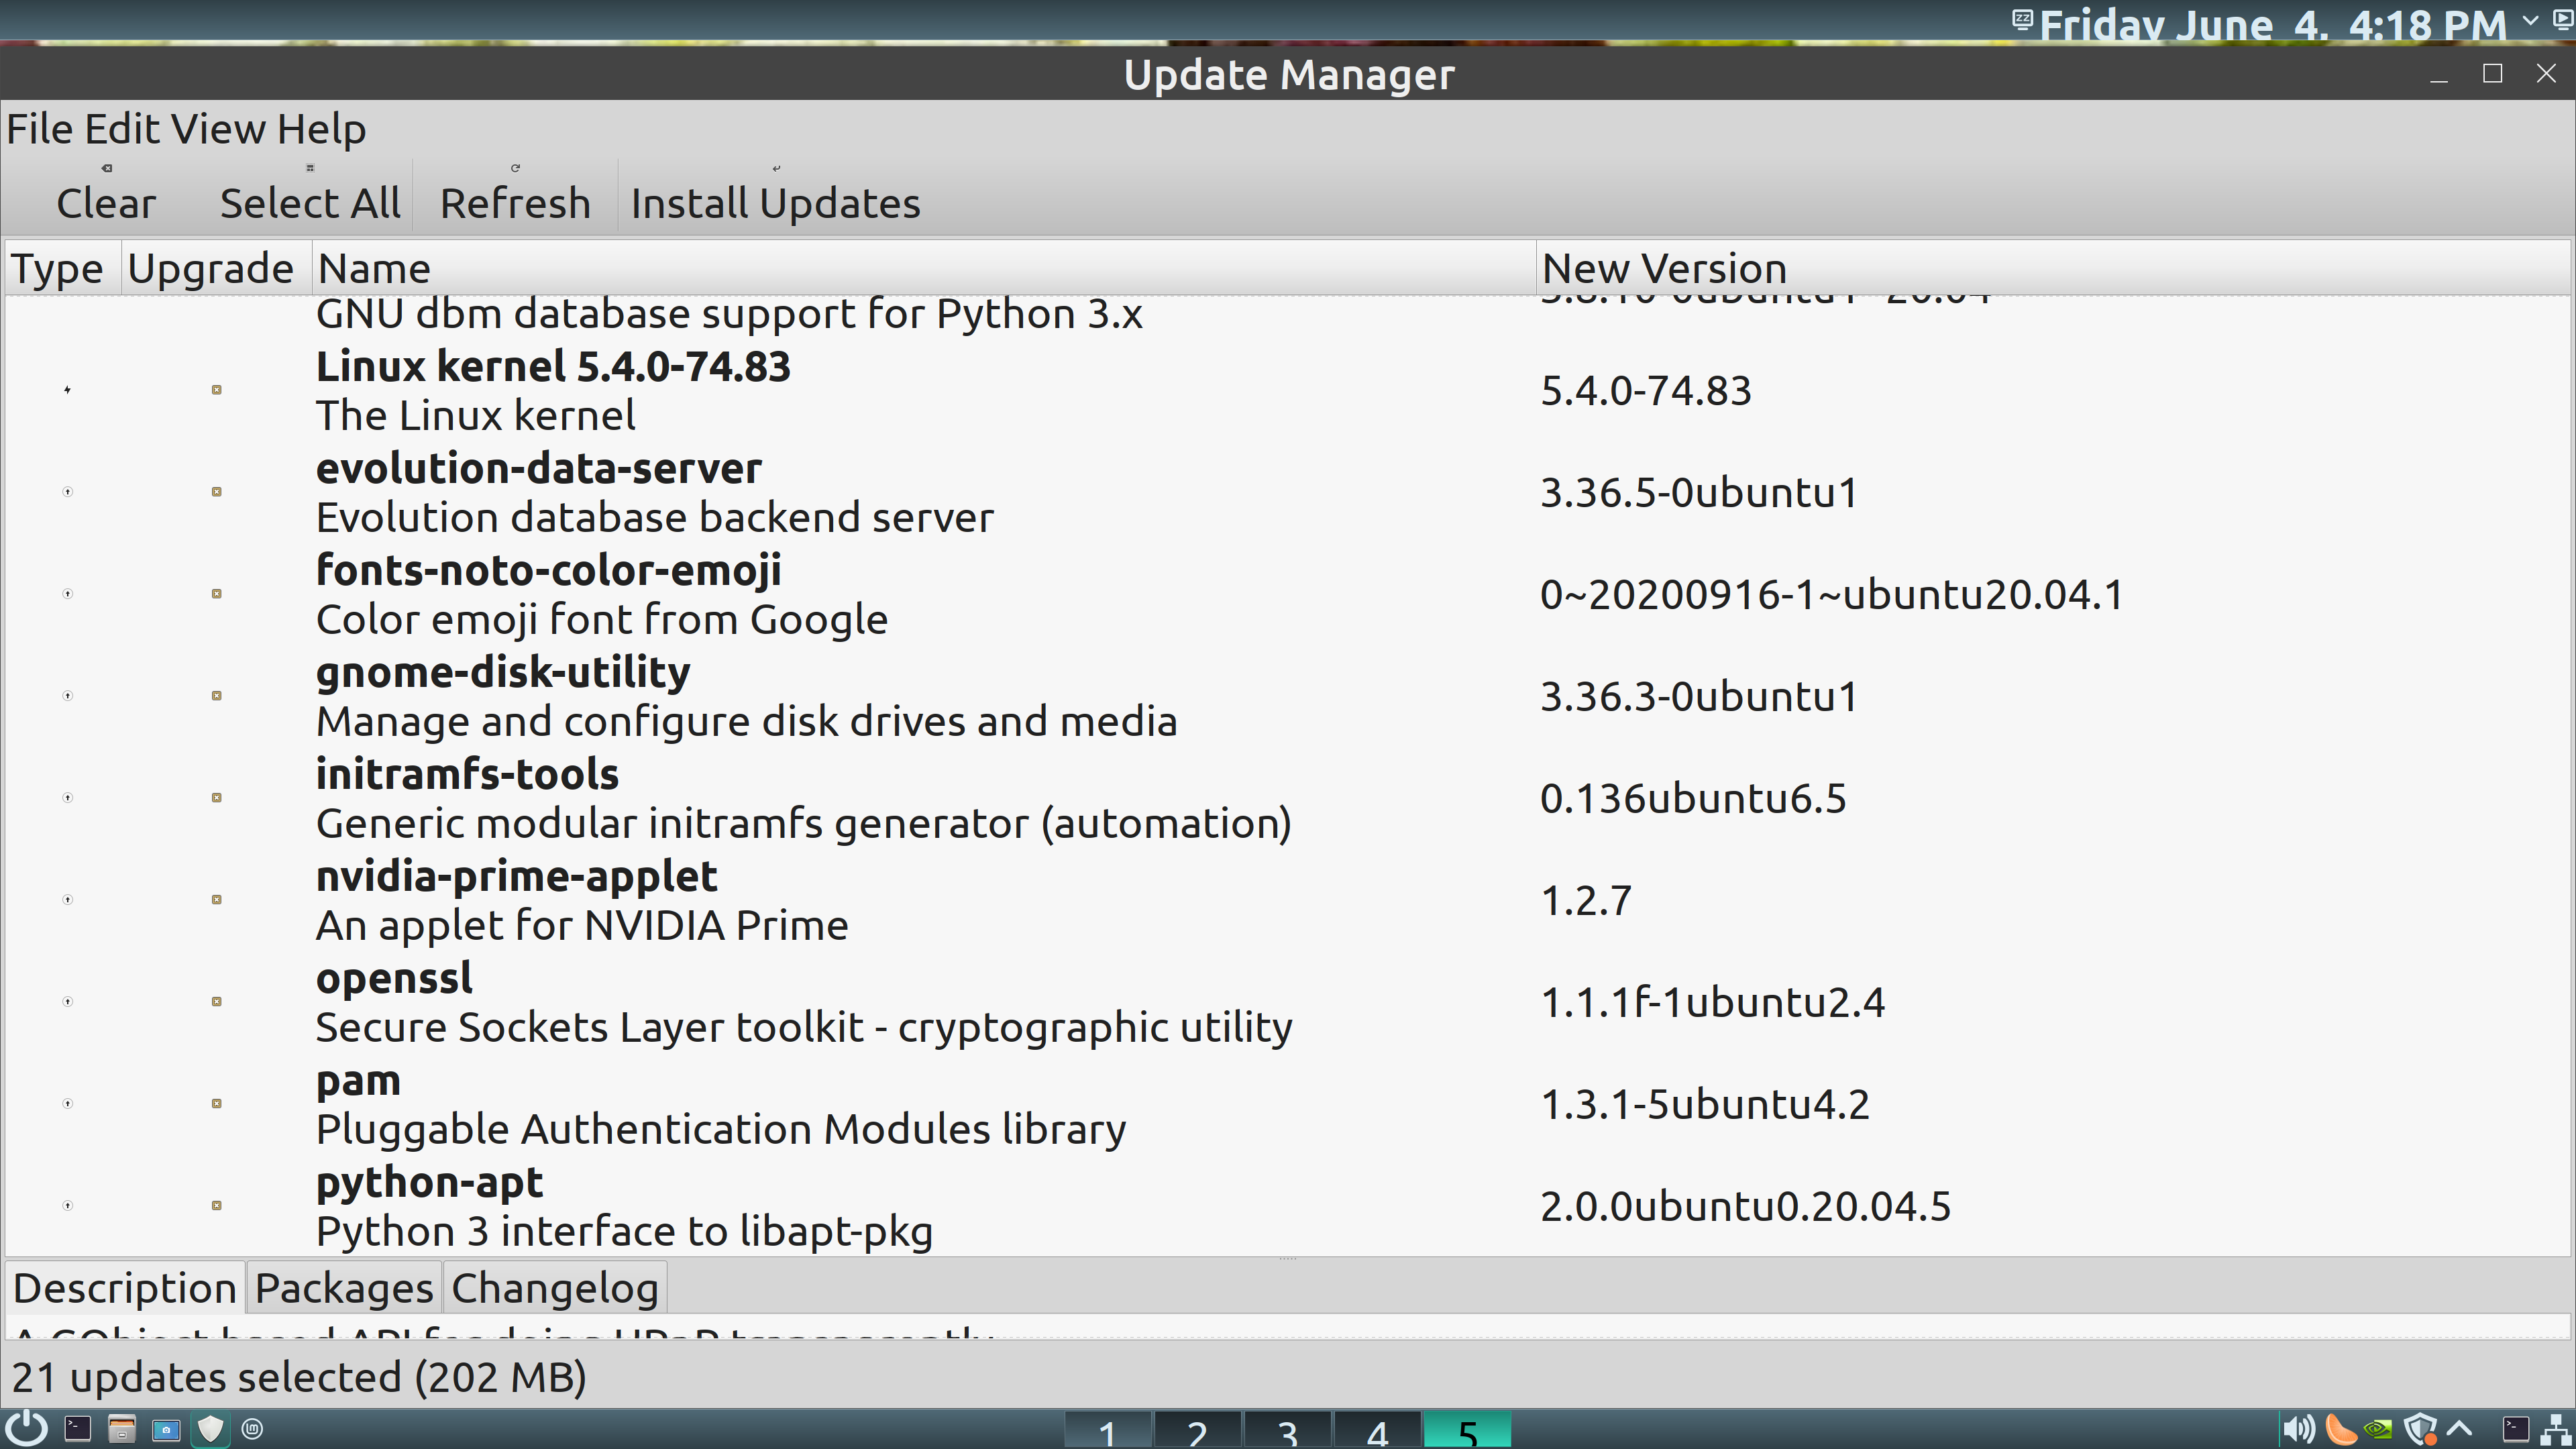Click the update shield tray icon with orange dot
Screen dimensions: 2576x1449
tap(2421, 1430)
